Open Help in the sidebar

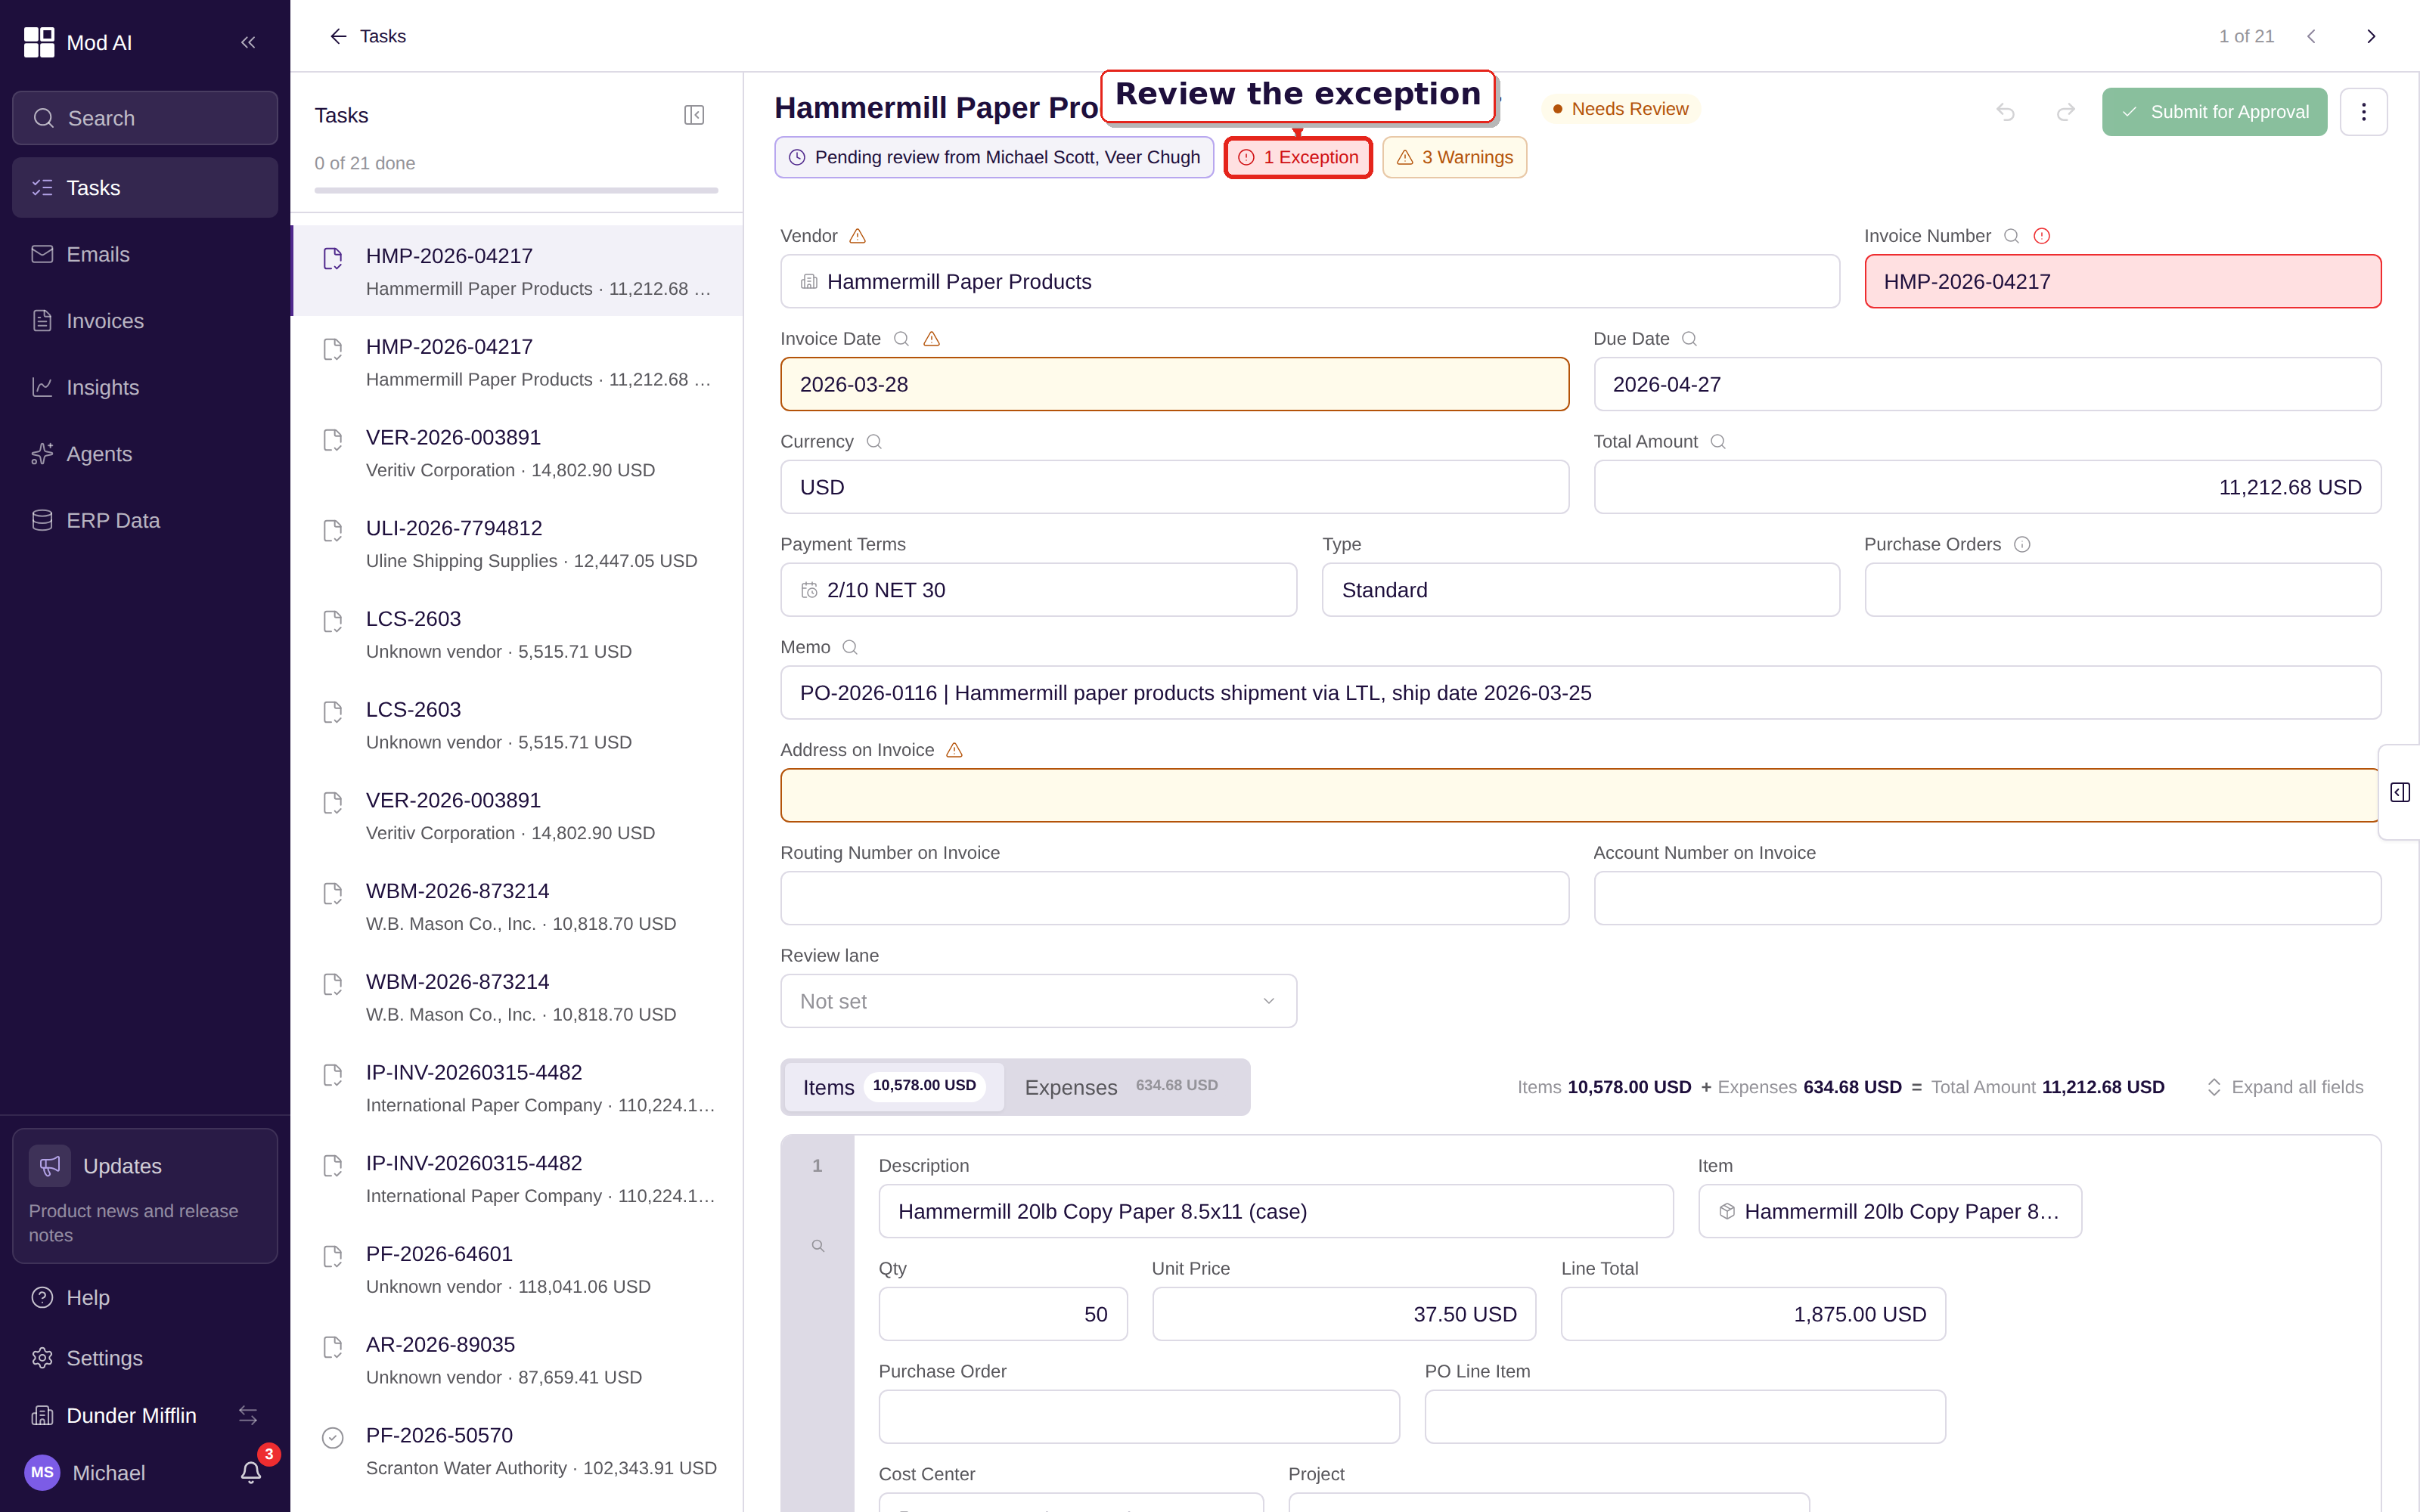(x=145, y=1297)
